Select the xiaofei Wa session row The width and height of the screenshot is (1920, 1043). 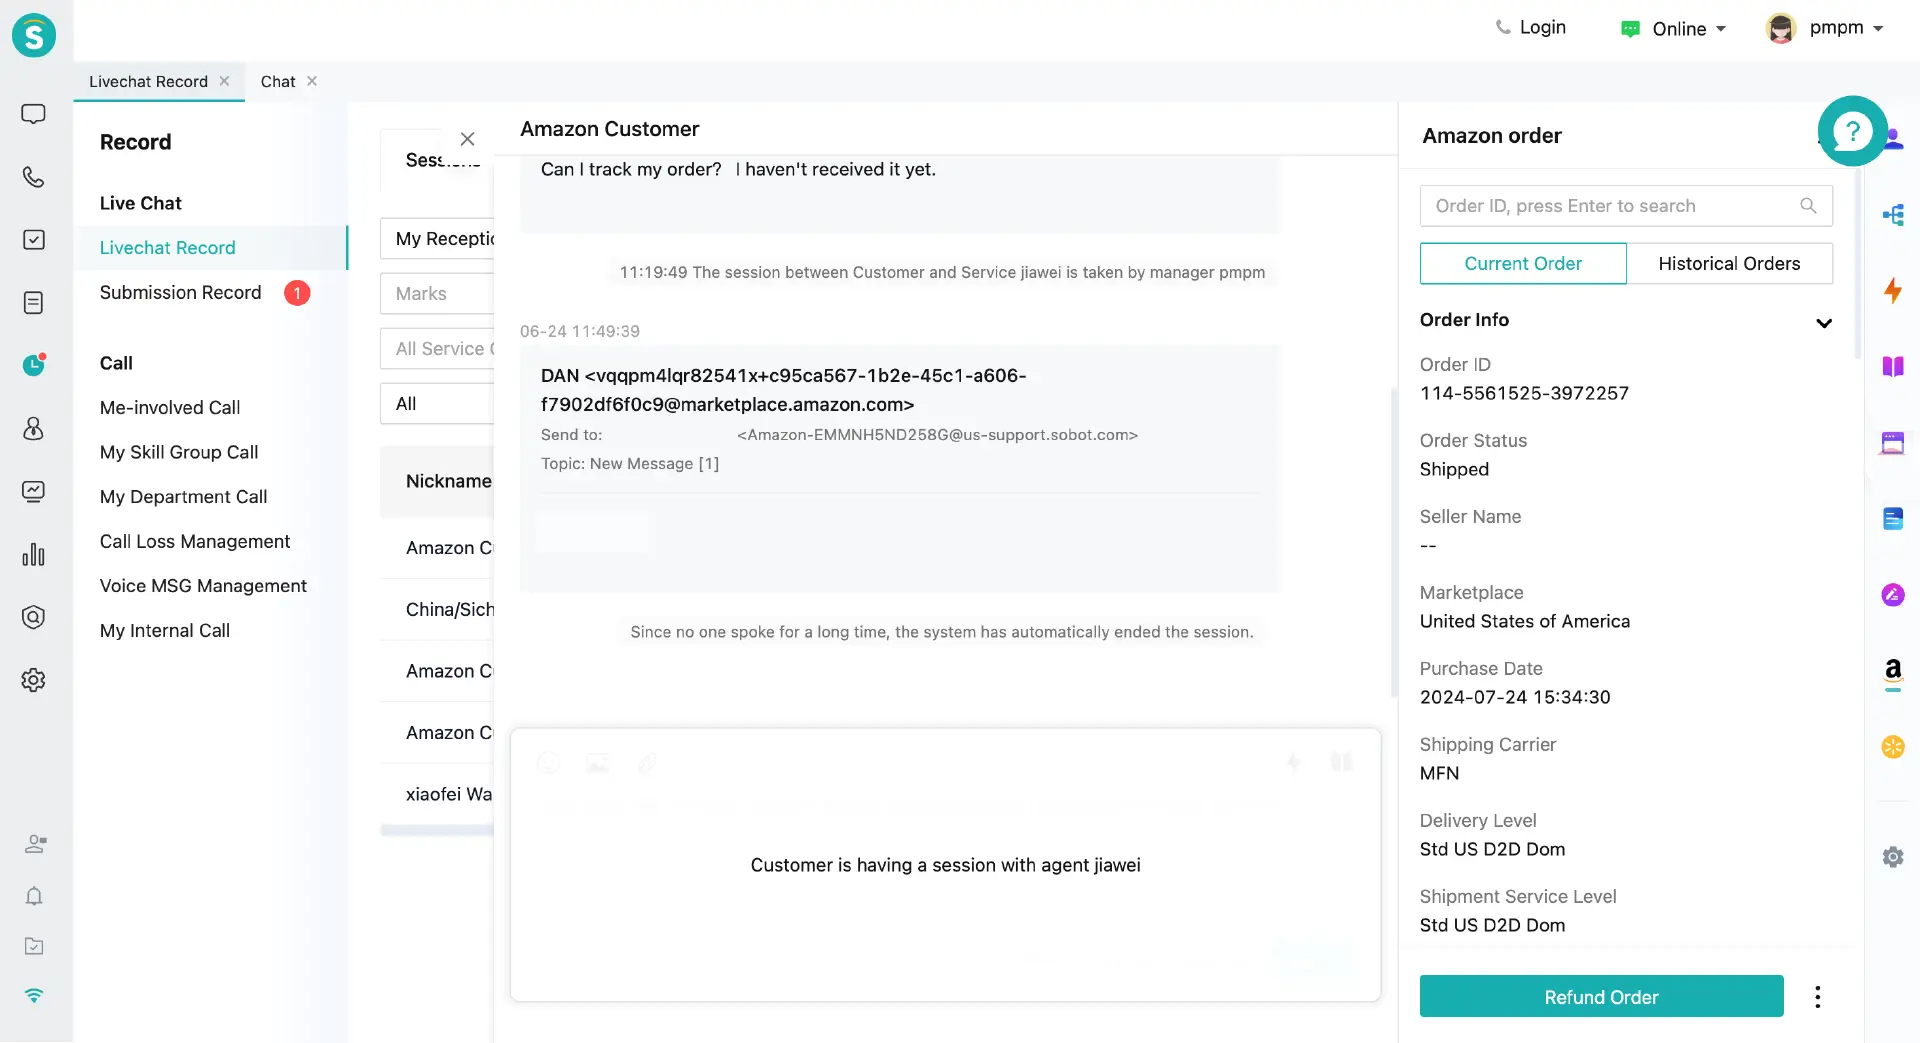coord(437,795)
